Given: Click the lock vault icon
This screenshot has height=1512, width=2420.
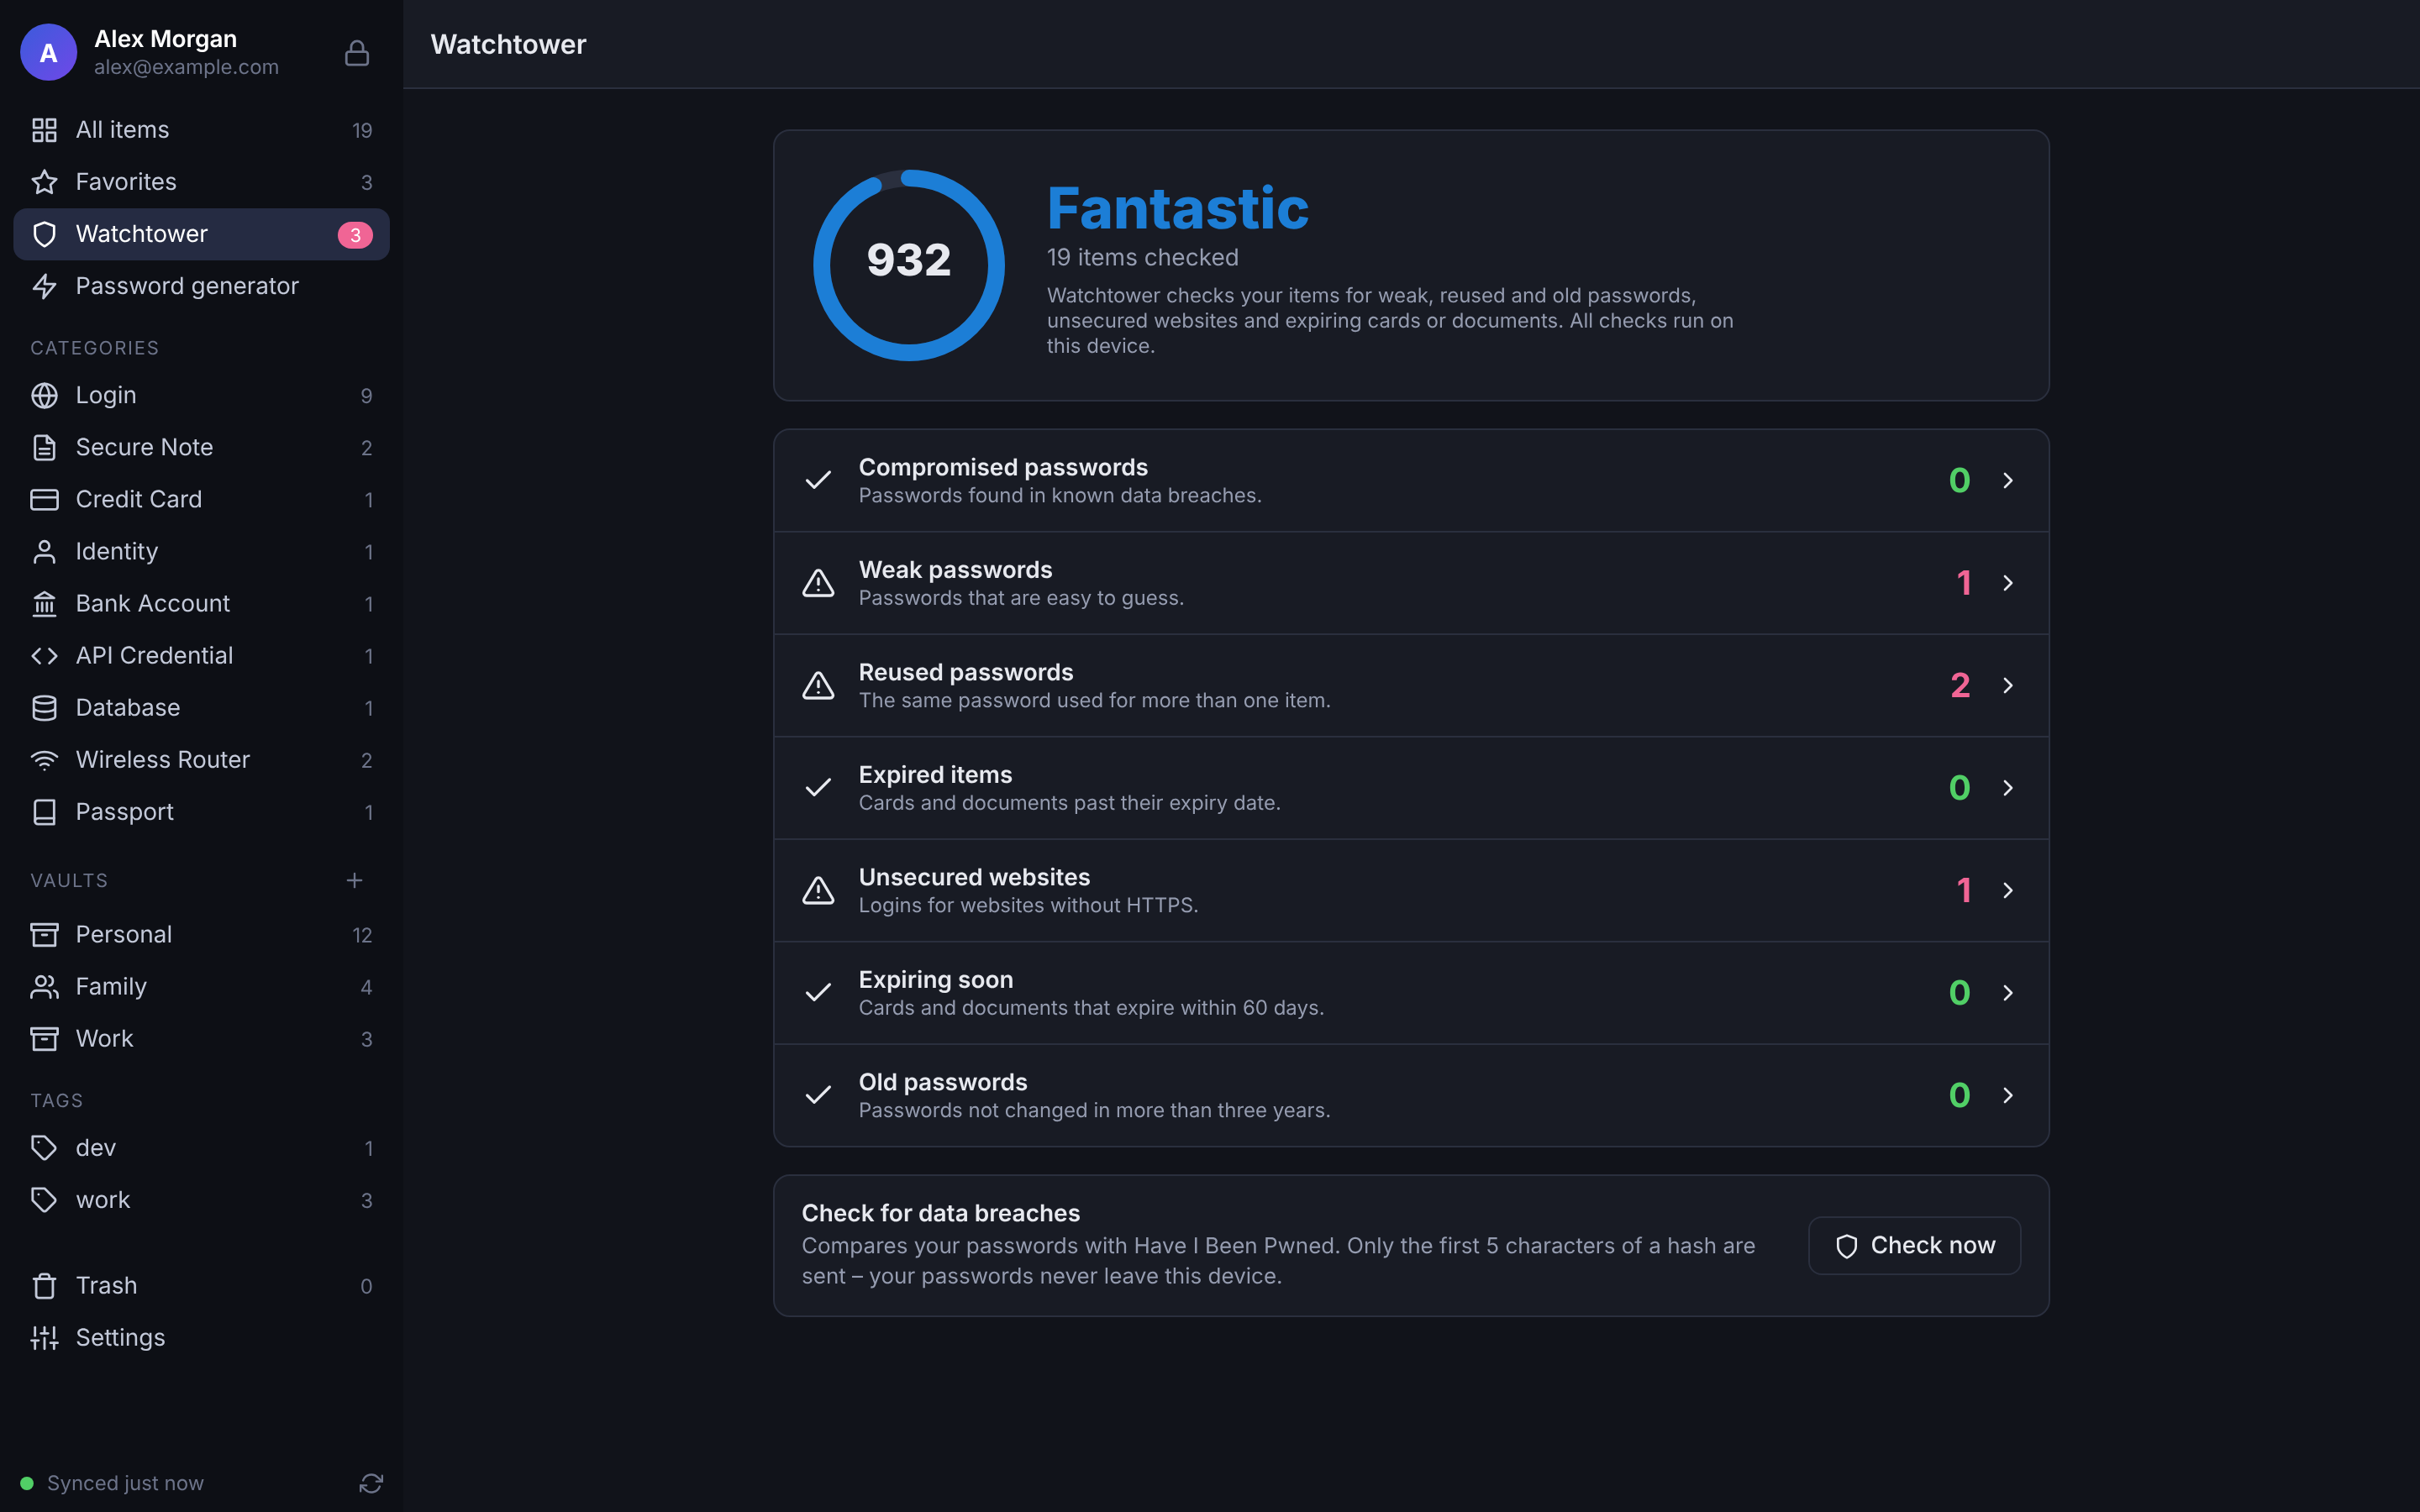Looking at the screenshot, I should pyautogui.click(x=357, y=53).
